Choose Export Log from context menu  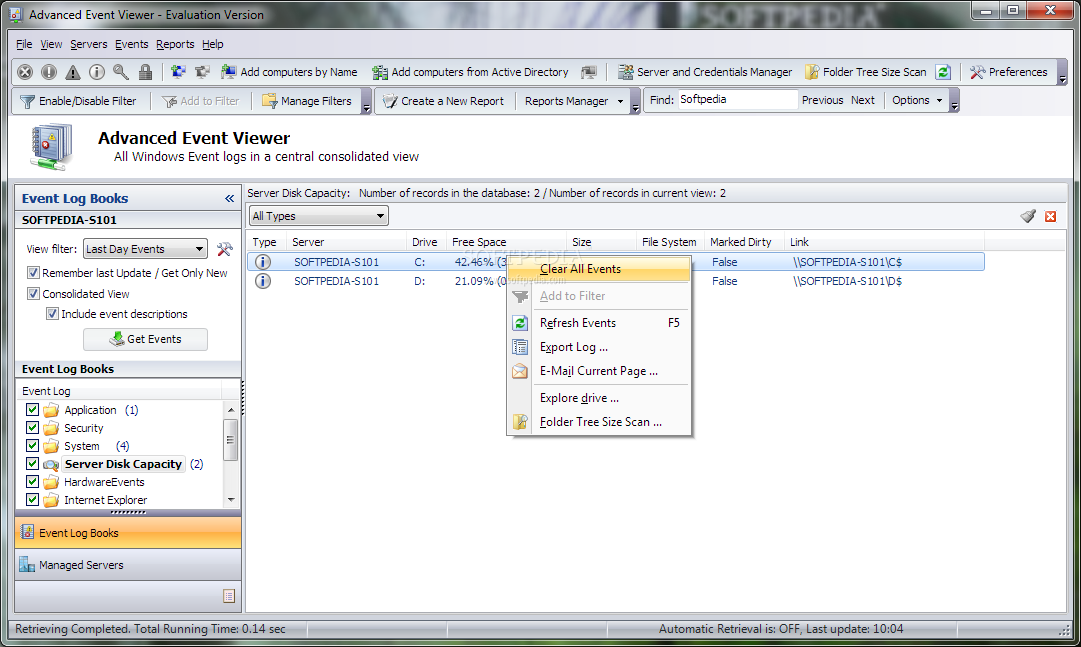click(x=599, y=347)
